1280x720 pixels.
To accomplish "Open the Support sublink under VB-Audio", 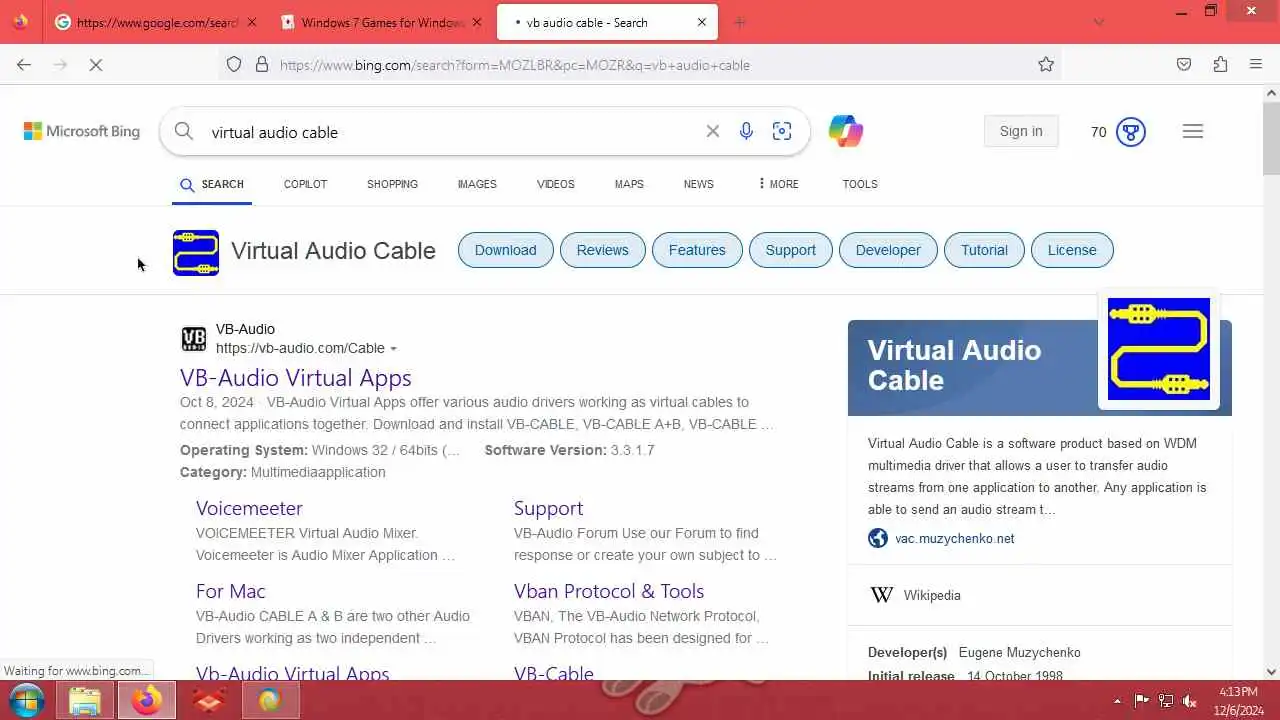I will tap(548, 508).
